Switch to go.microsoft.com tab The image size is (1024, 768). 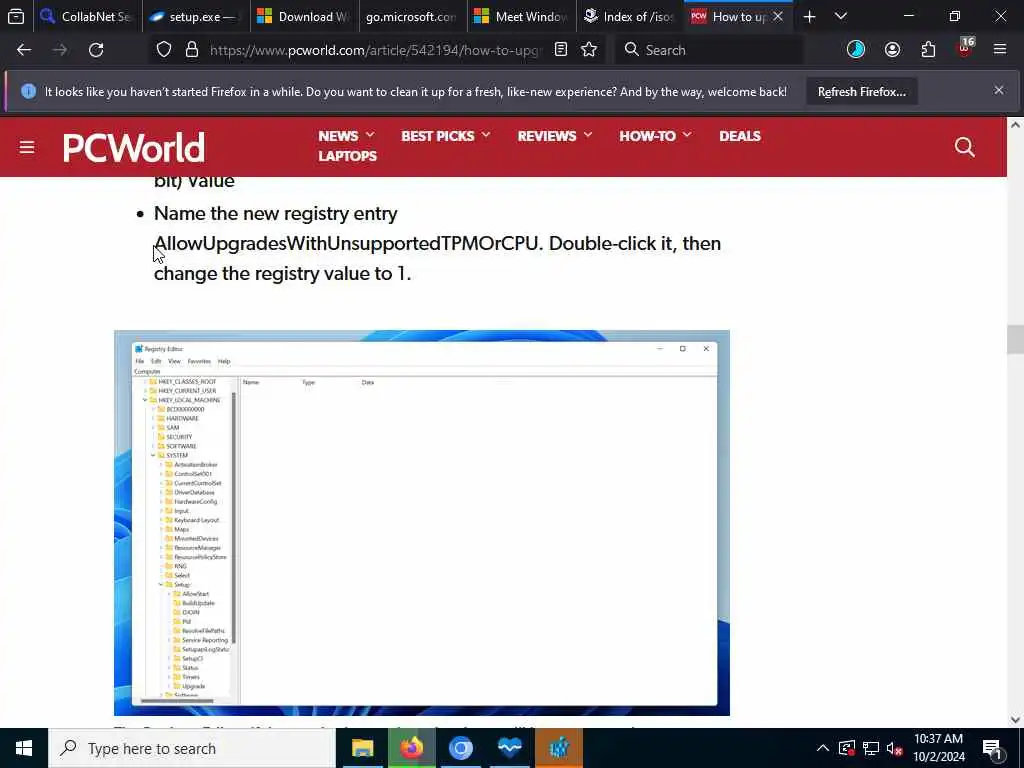[x=412, y=17]
